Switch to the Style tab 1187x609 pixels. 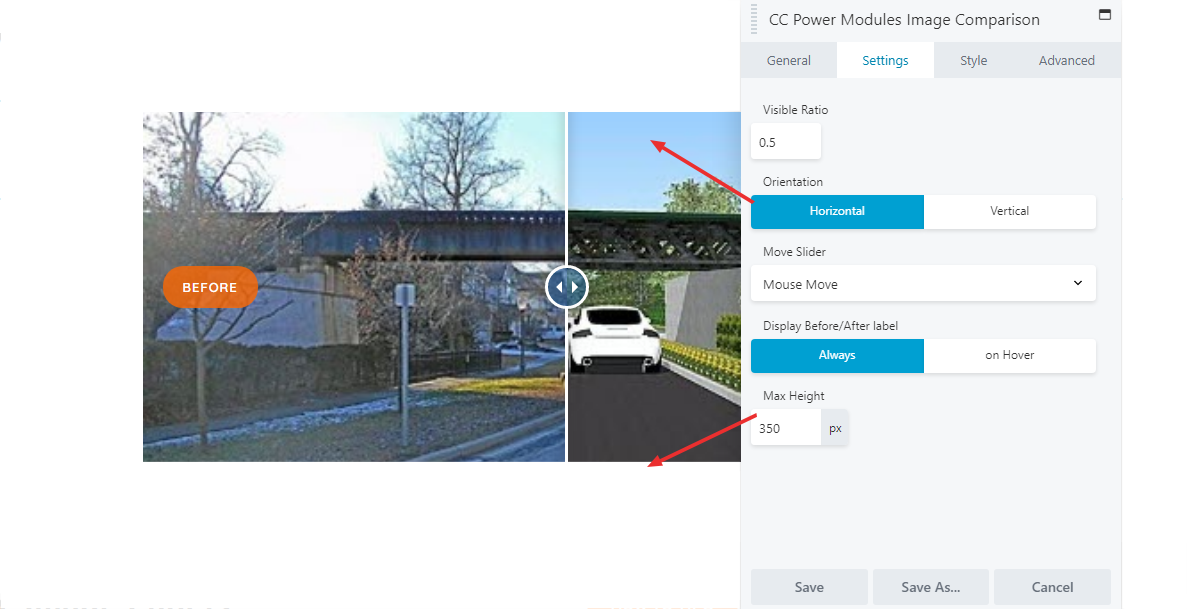point(974,61)
